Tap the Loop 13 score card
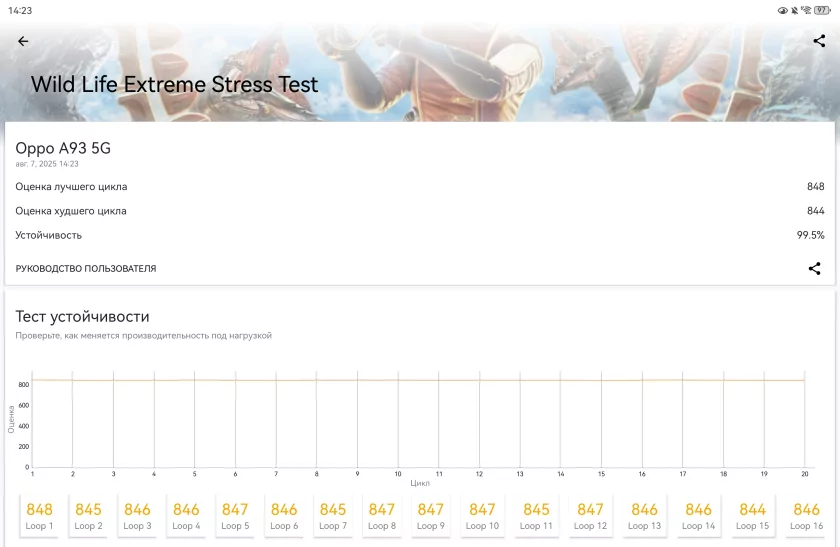The image size is (840, 547). 644,515
